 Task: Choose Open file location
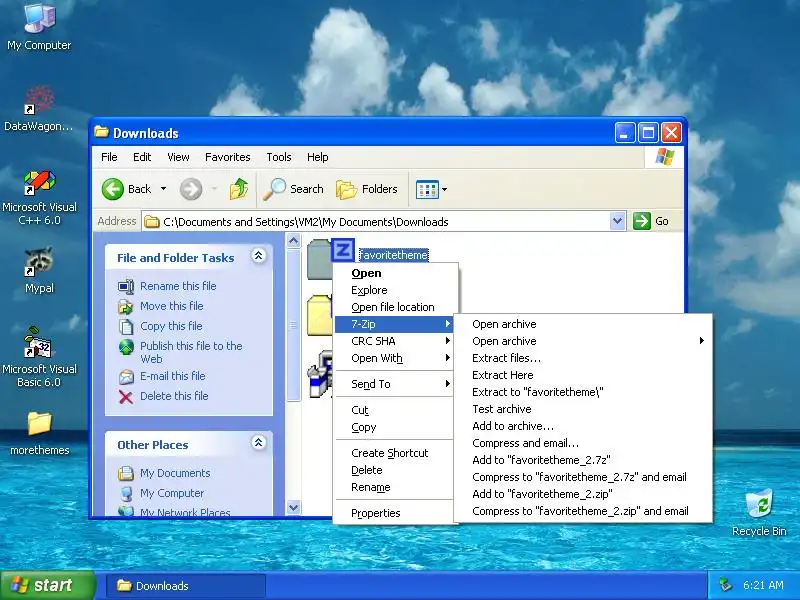point(393,307)
